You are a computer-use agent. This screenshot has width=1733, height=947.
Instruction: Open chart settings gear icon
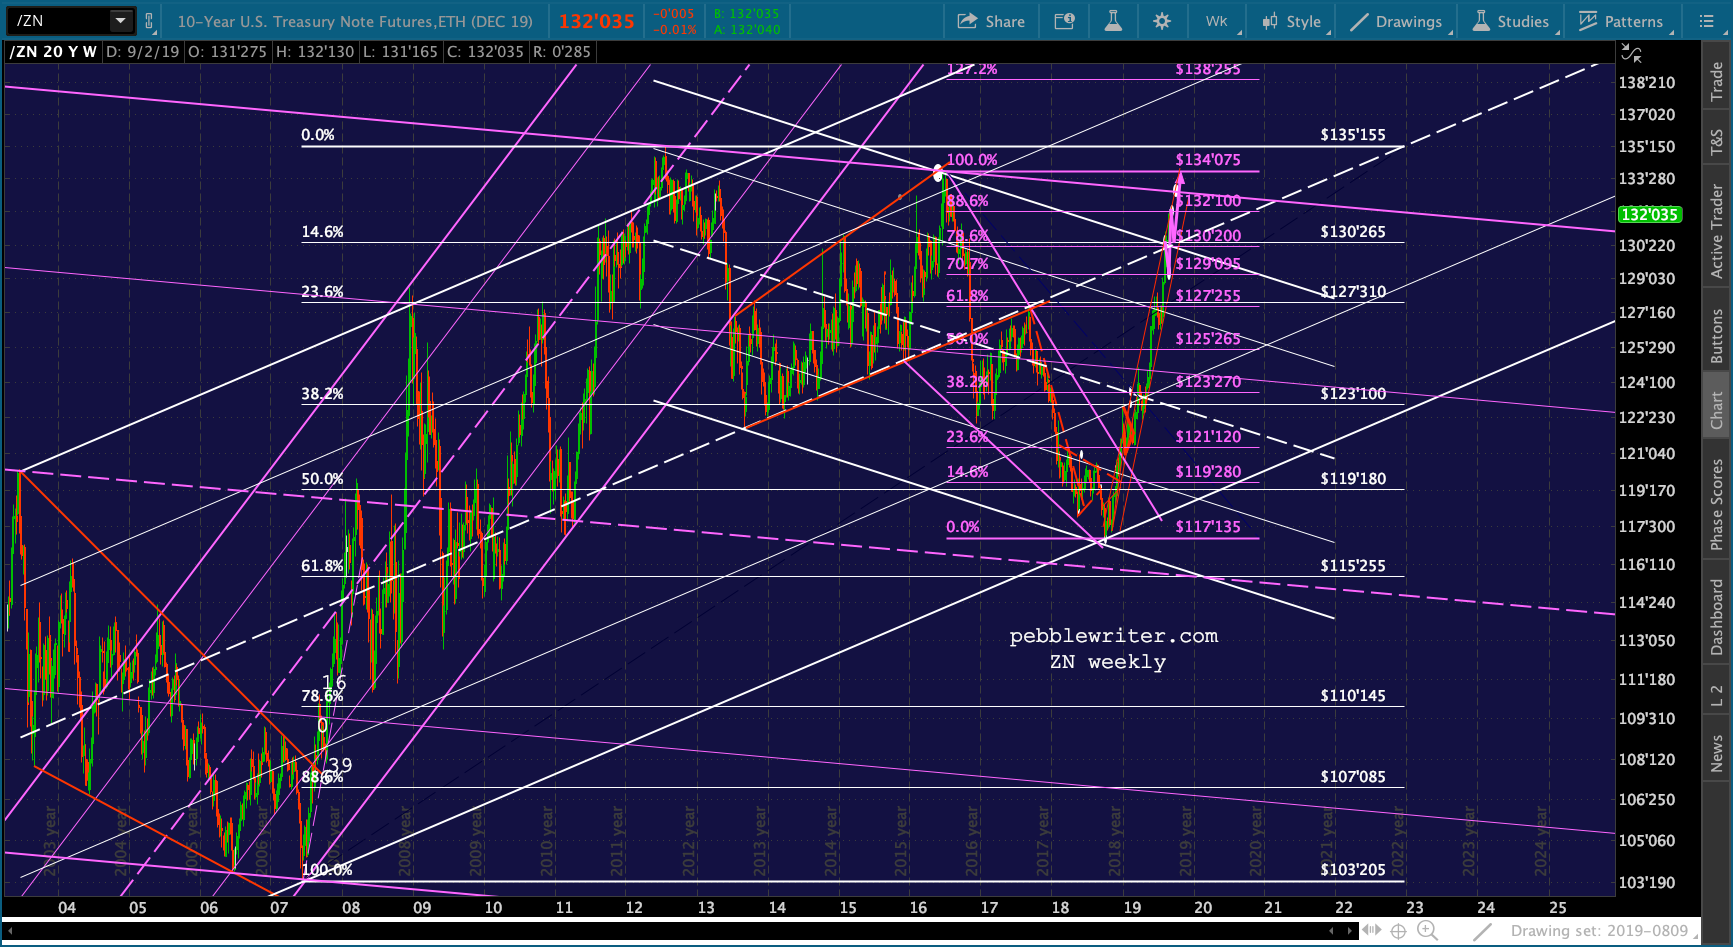[1161, 21]
